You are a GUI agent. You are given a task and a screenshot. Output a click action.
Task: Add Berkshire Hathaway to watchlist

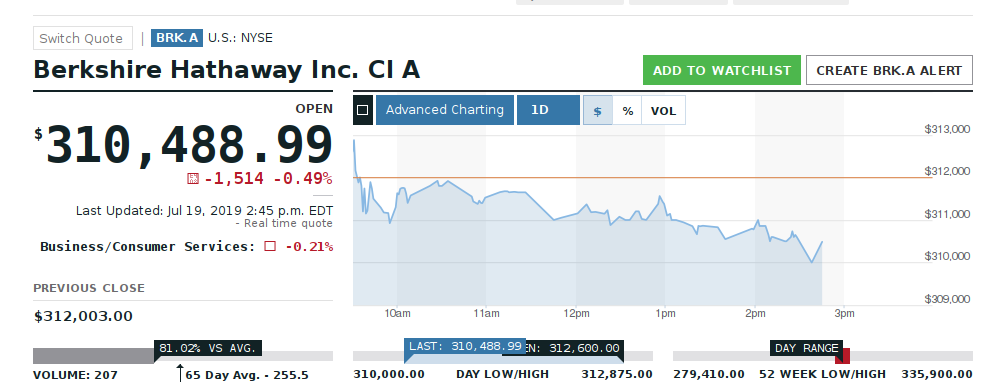coord(722,70)
